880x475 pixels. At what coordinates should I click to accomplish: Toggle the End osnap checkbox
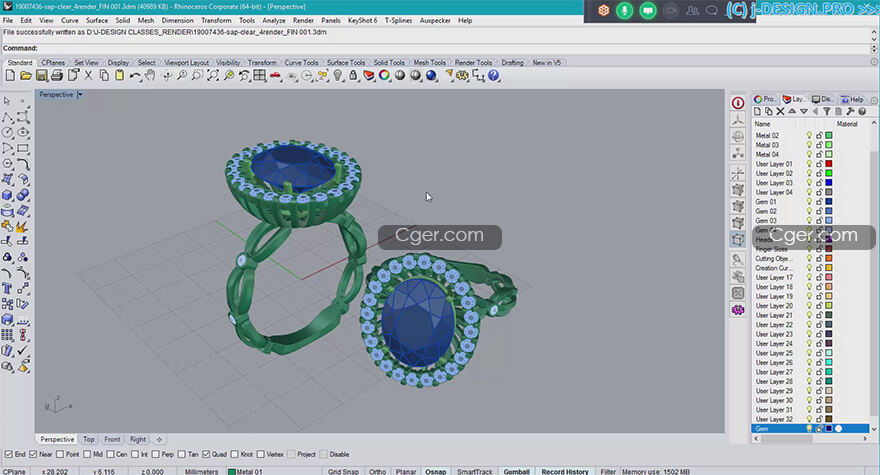click(x=8, y=454)
